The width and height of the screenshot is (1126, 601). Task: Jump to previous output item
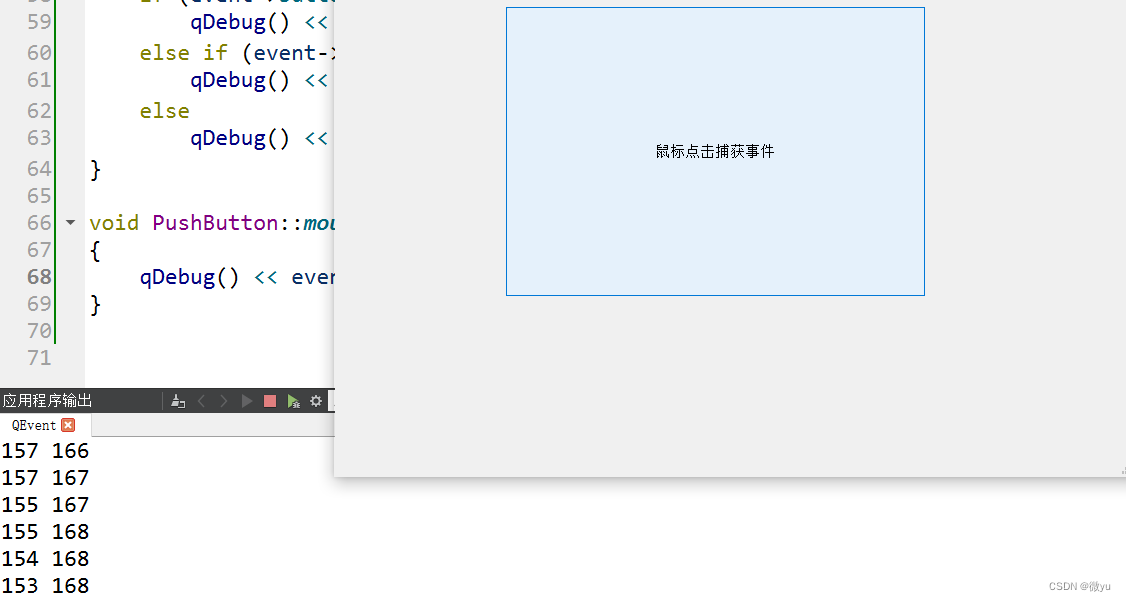click(202, 401)
